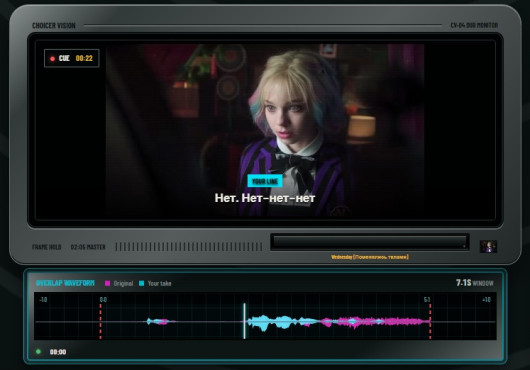Click the MASTER timecode label

[88, 247]
